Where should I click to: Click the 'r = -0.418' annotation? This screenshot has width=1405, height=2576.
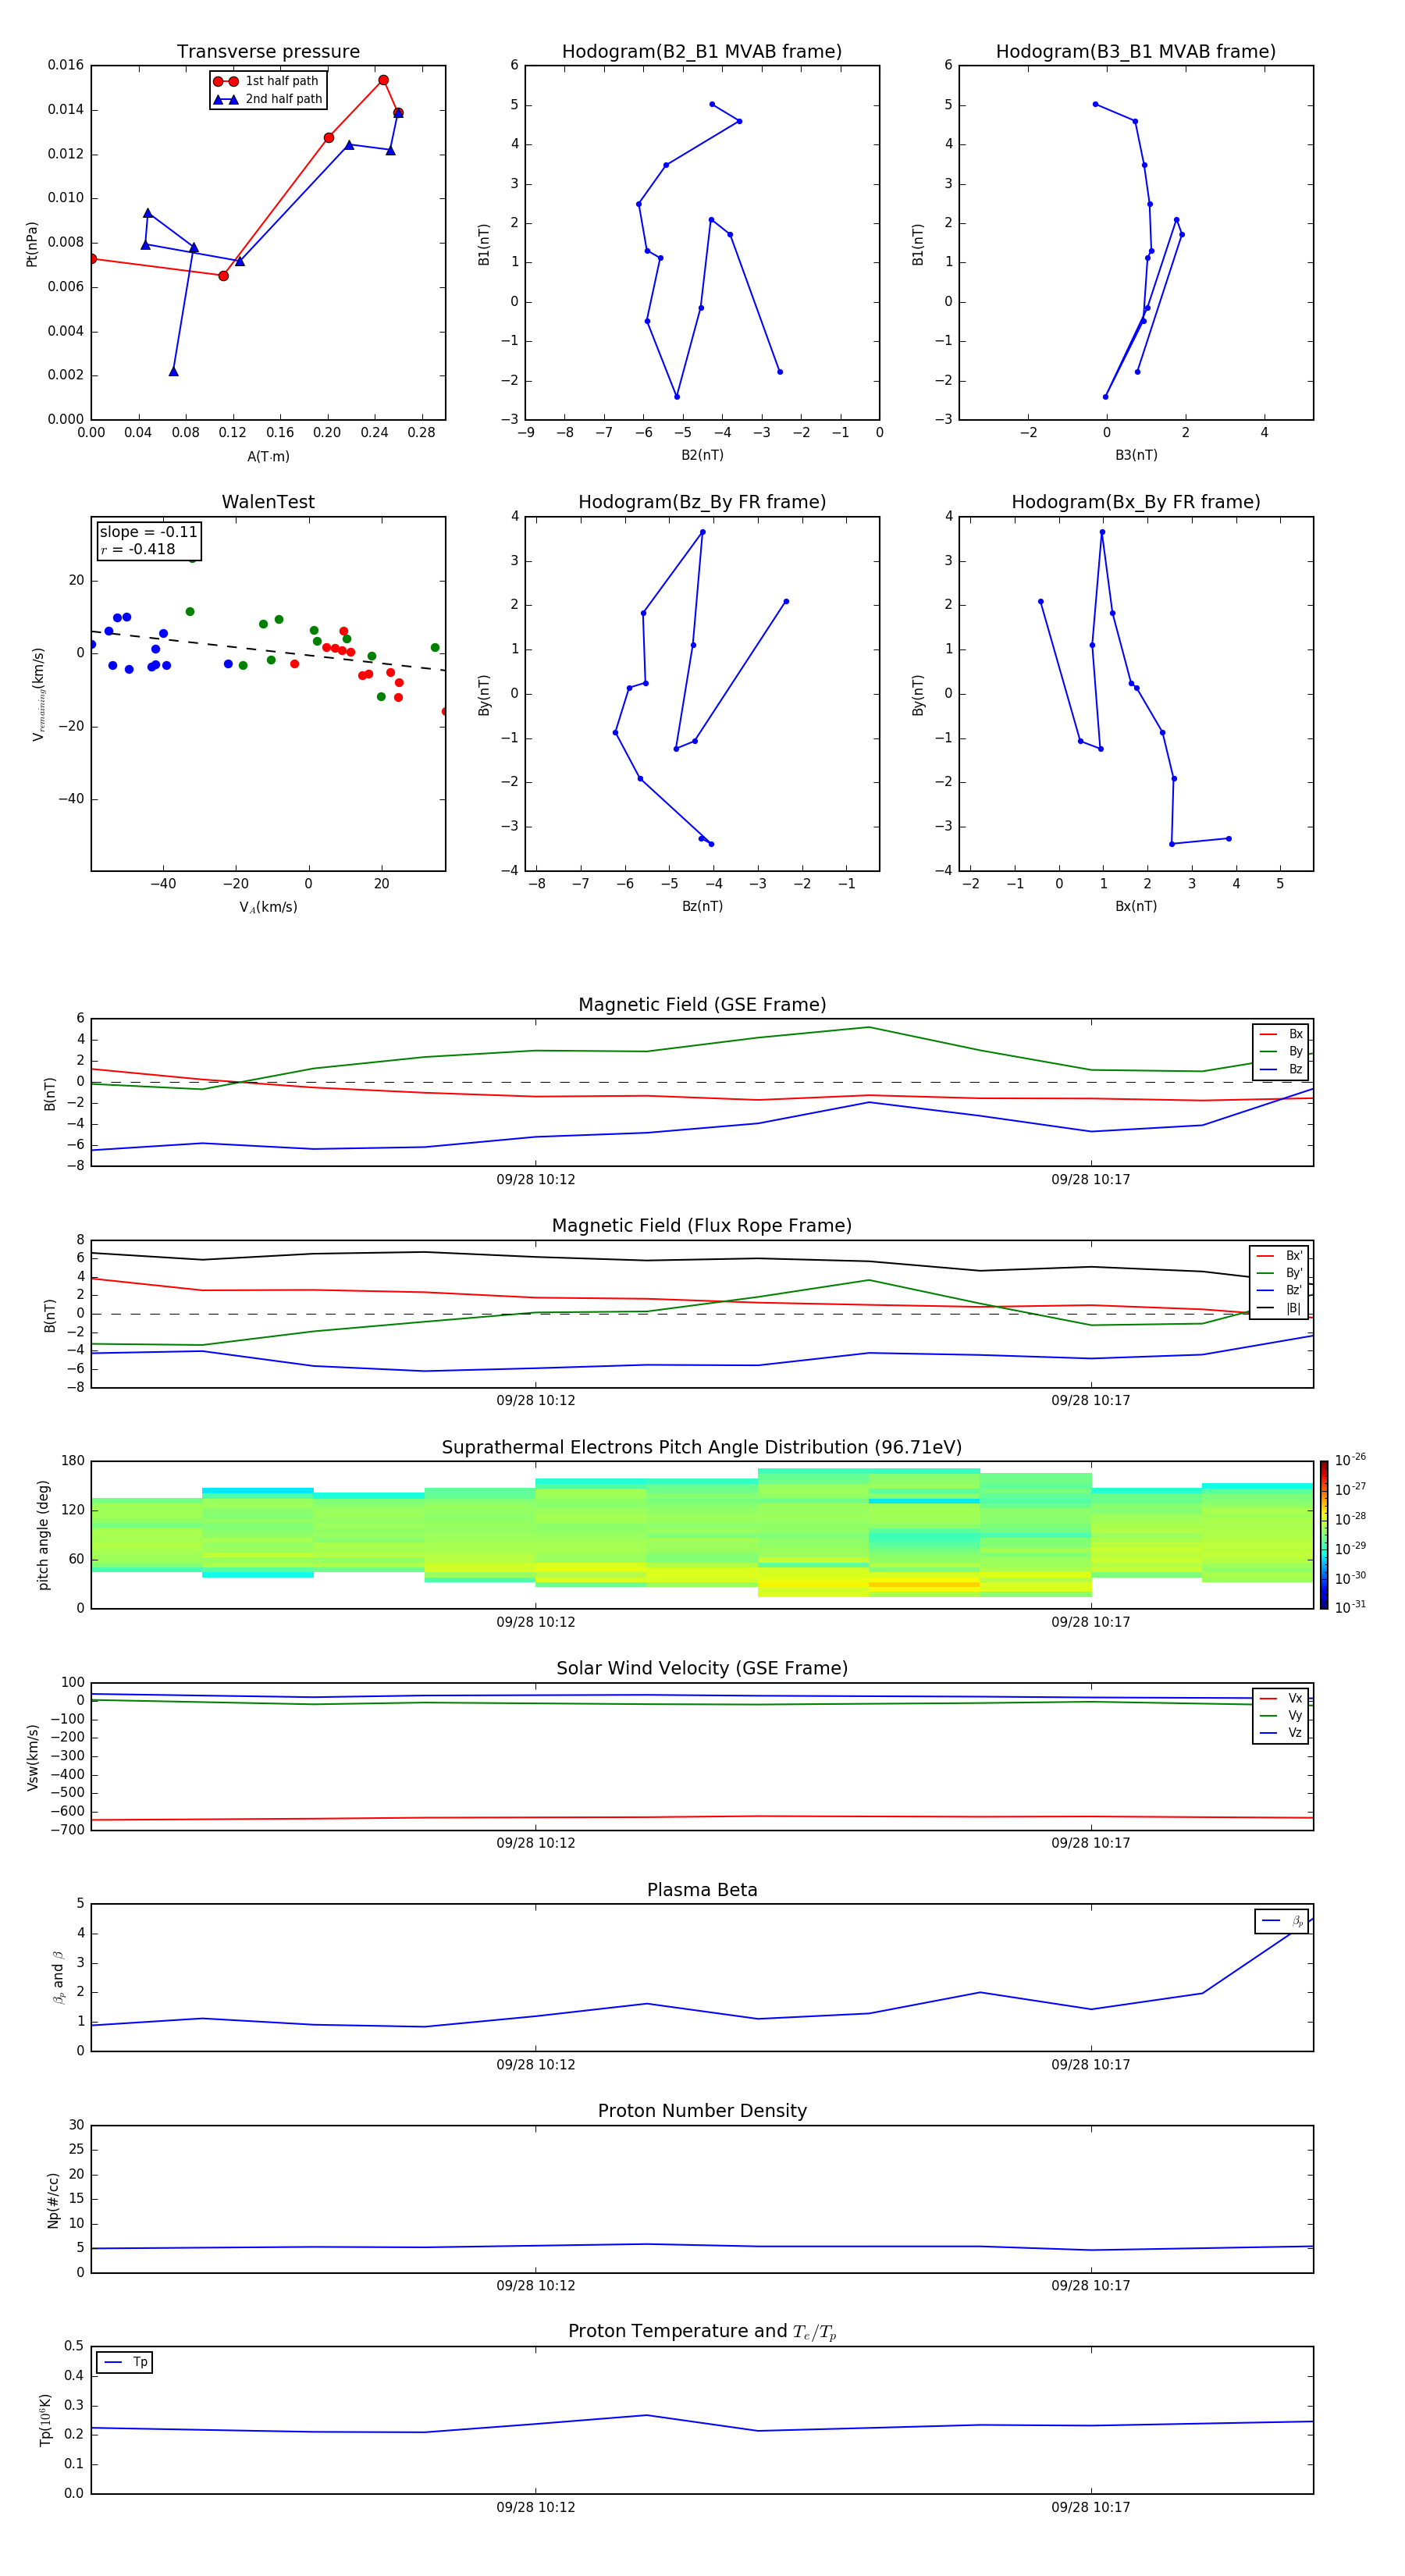coord(138,549)
